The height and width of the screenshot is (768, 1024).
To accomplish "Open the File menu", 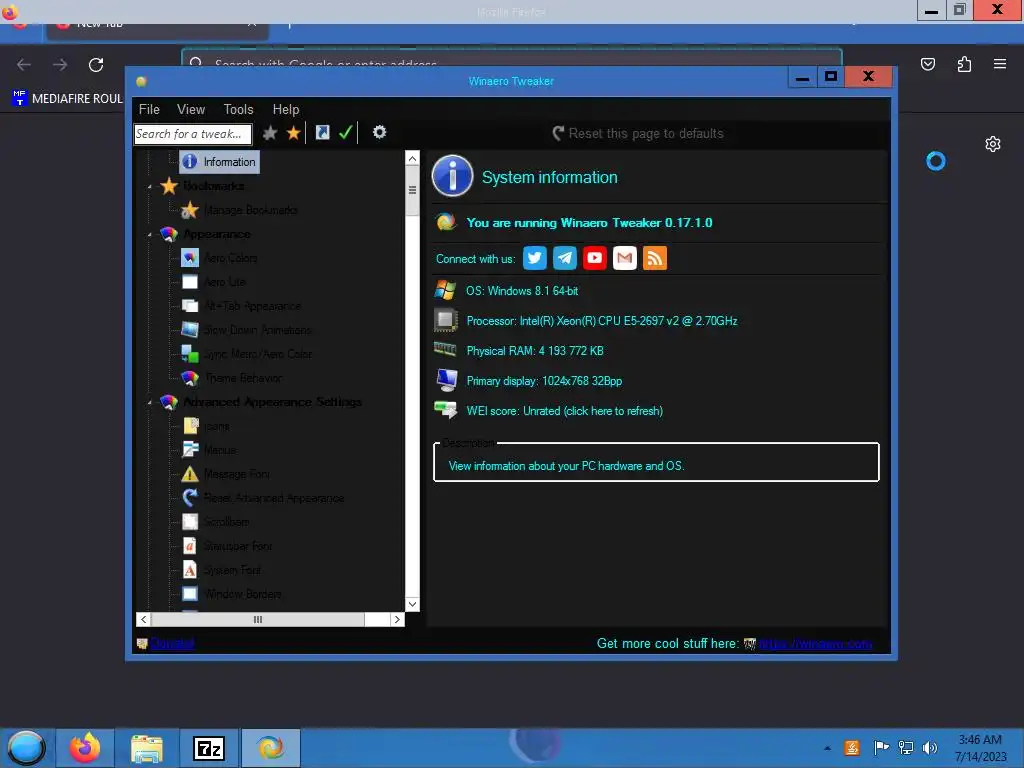I will (149, 109).
